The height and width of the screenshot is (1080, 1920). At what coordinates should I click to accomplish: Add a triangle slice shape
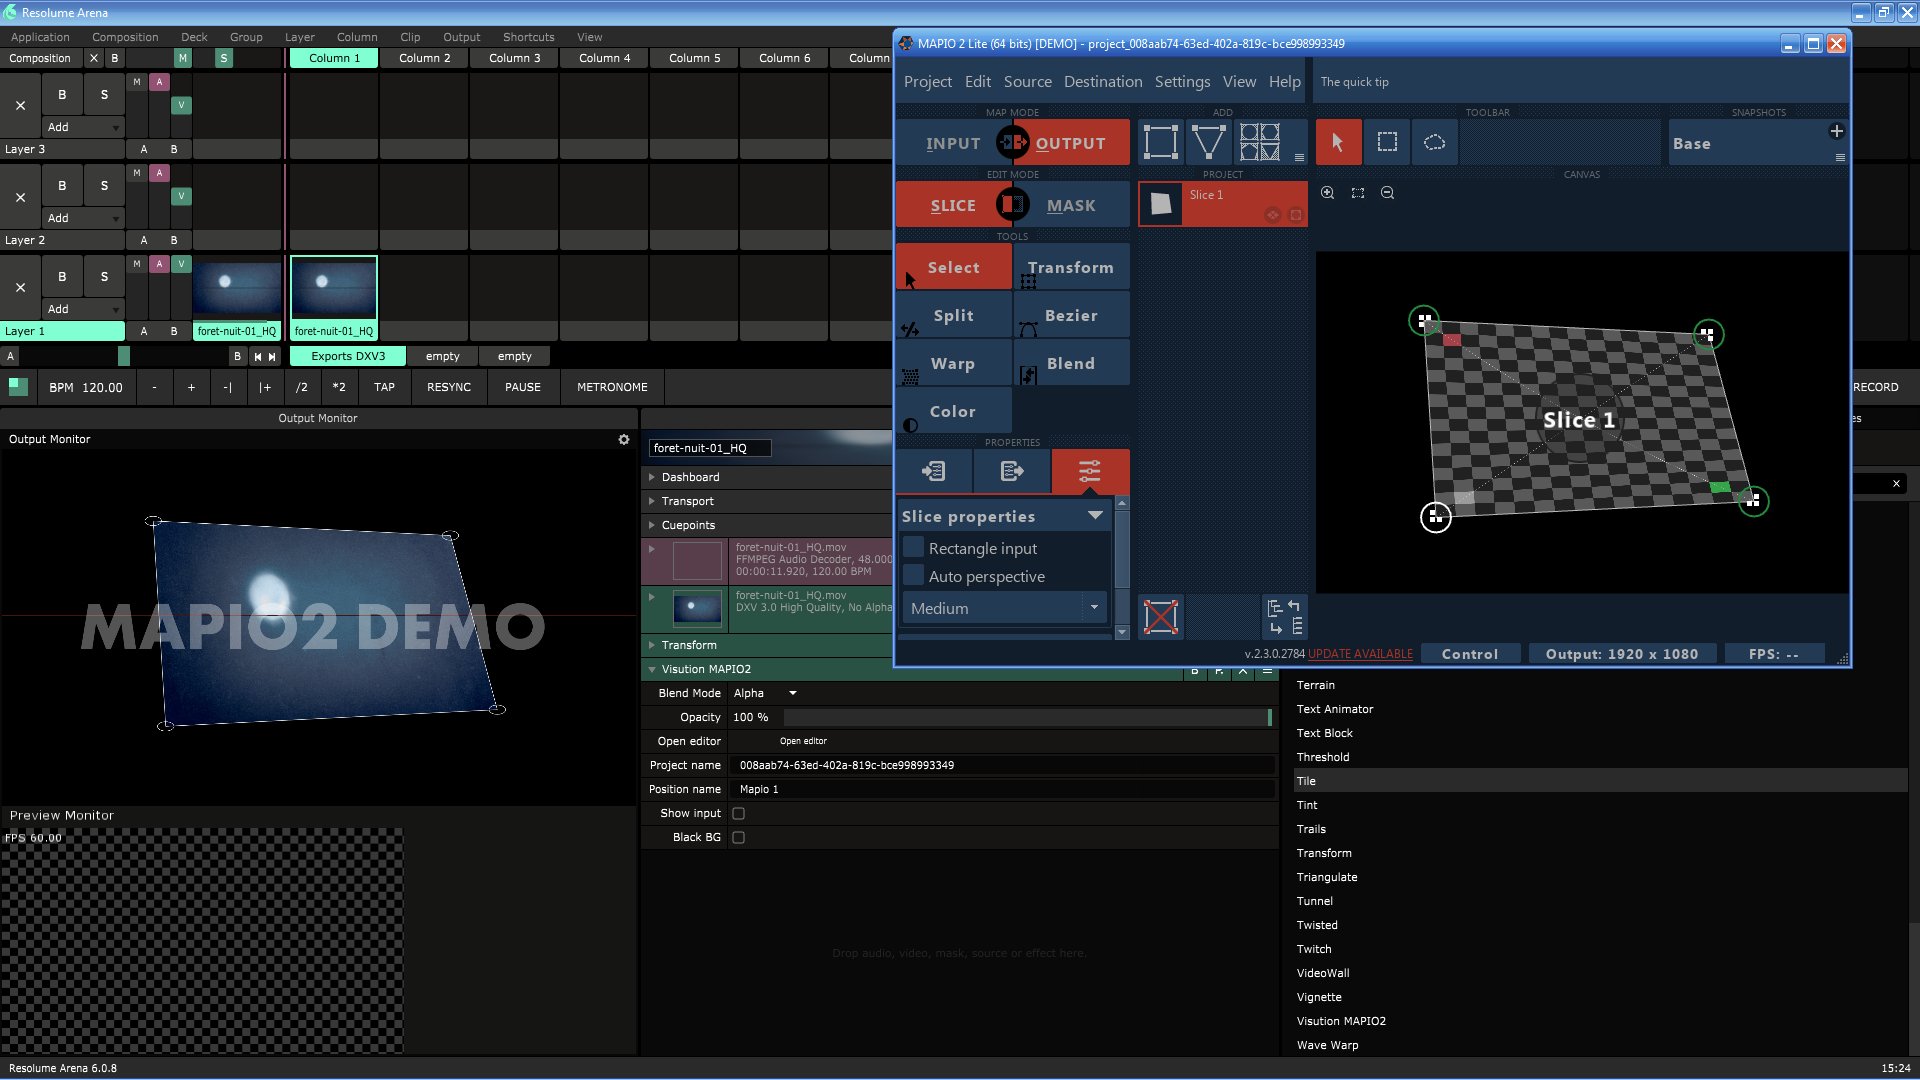point(1209,142)
